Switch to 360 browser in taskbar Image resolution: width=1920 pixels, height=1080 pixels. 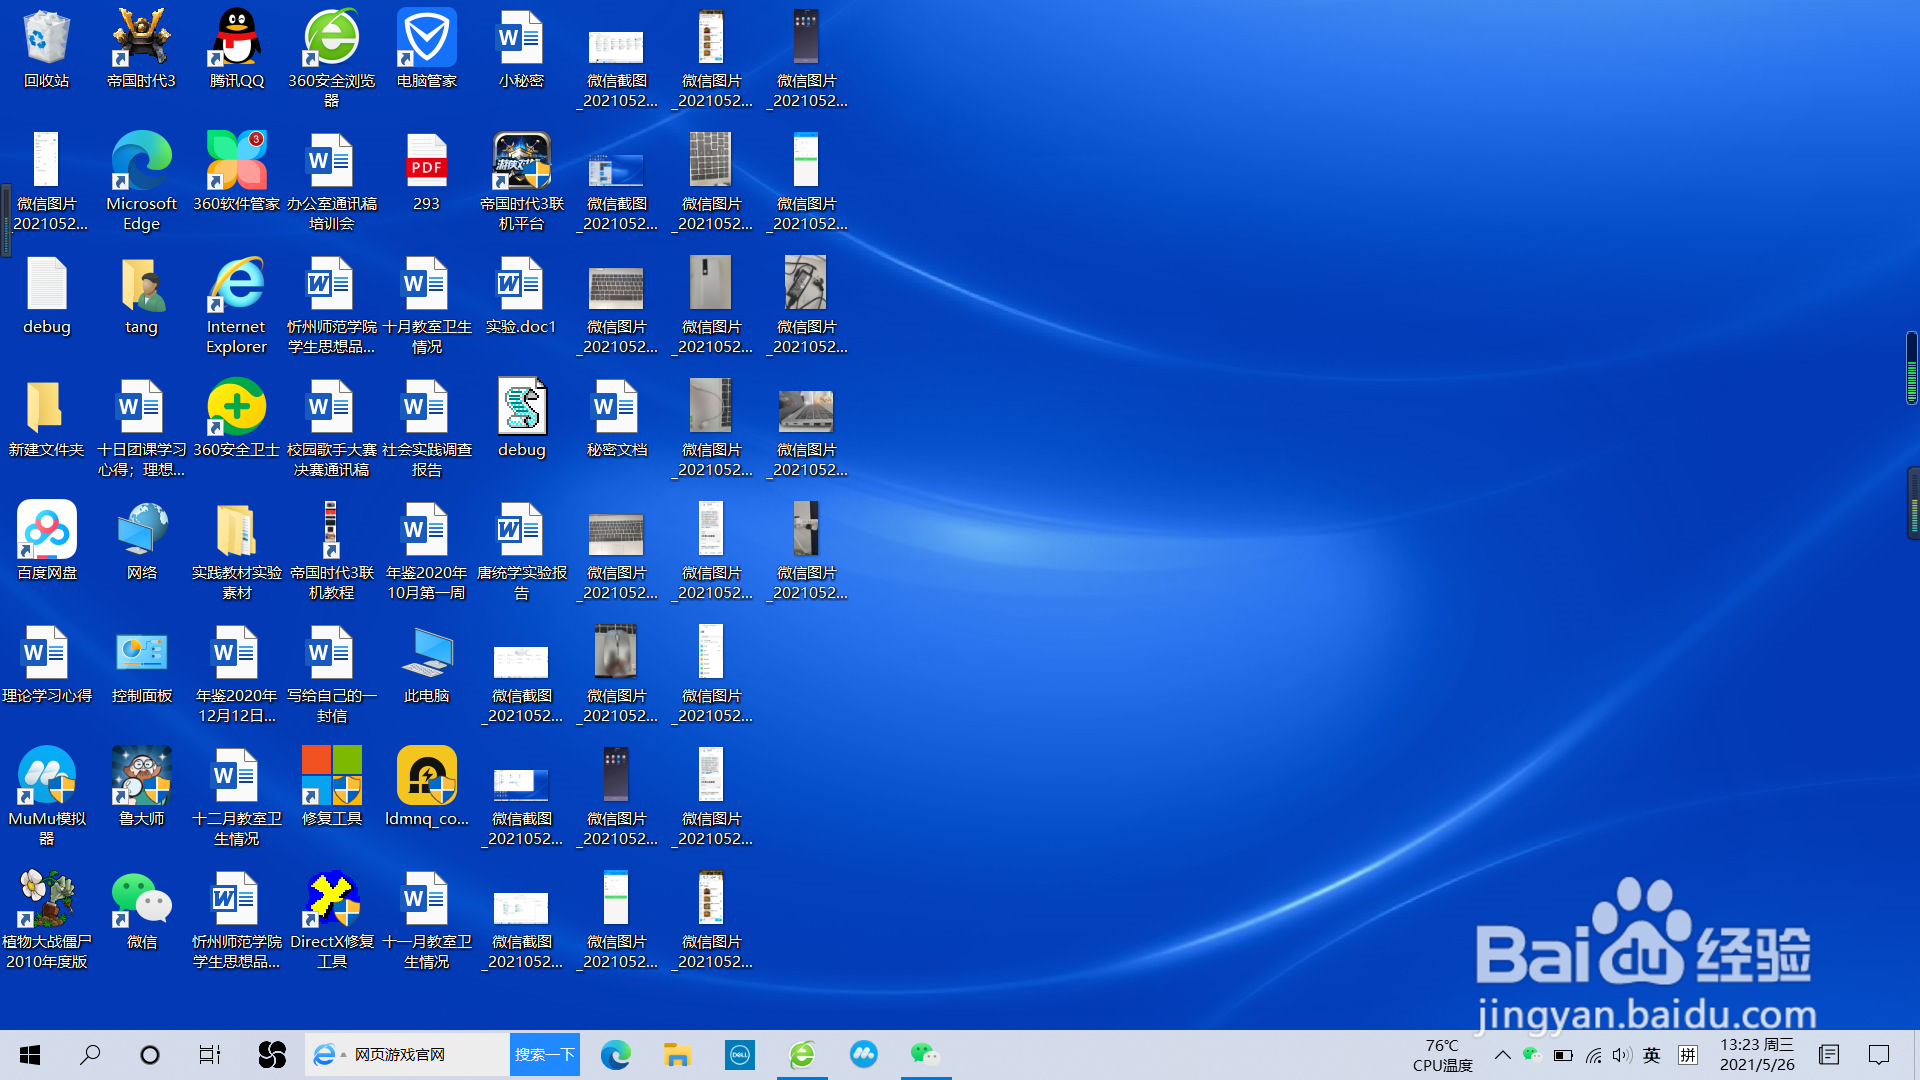pos(802,1054)
